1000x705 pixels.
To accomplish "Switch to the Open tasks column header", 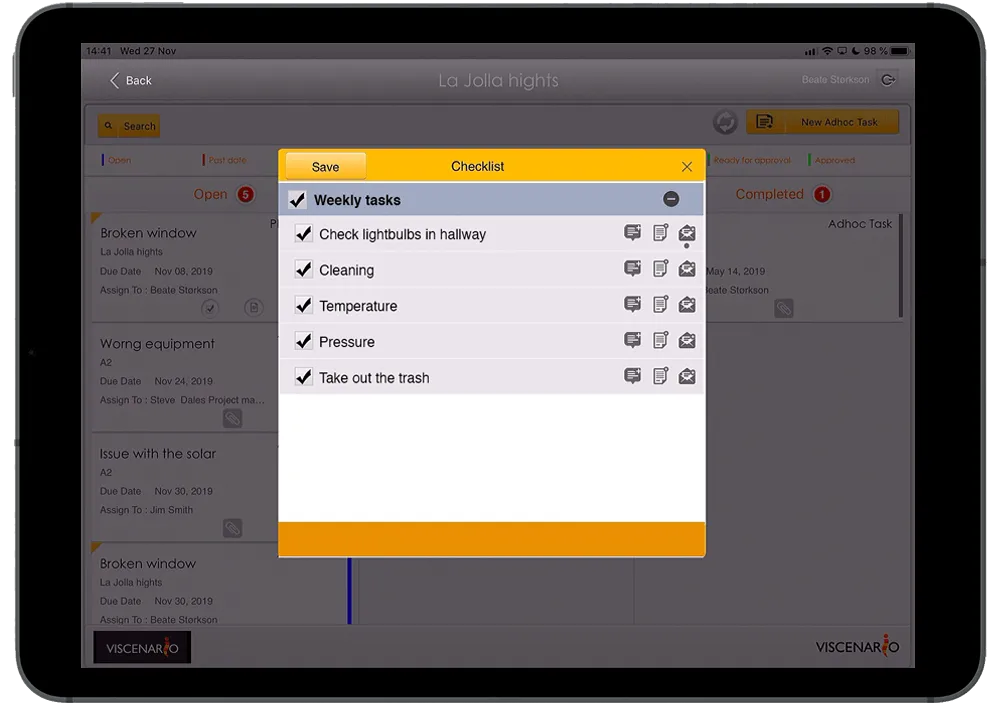I will pyautogui.click(x=223, y=194).
